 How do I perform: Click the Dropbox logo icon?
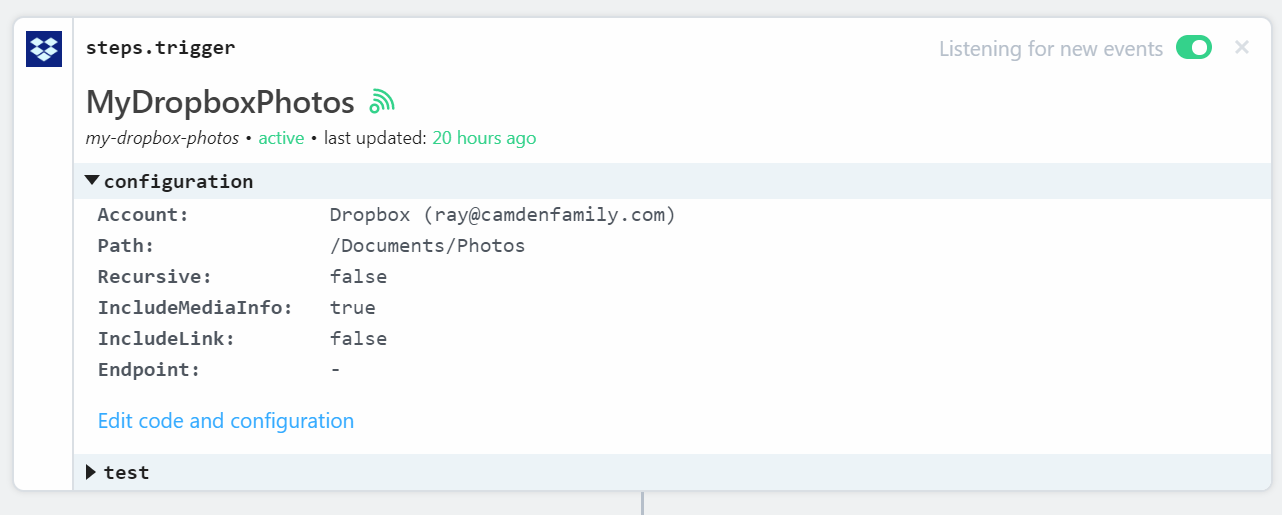(x=44, y=49)
